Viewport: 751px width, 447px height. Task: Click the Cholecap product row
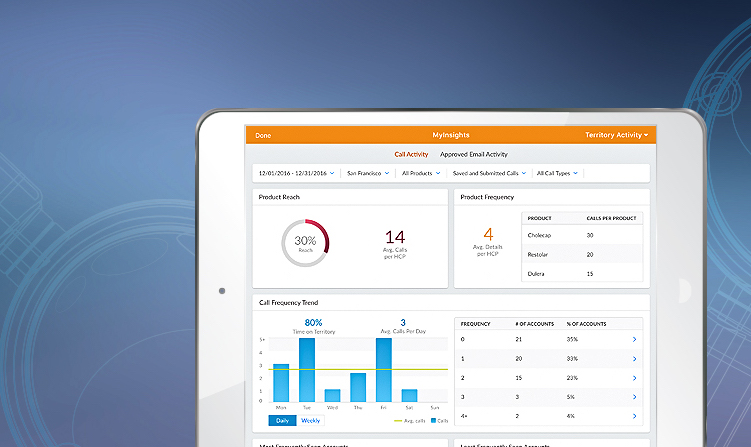(x=582, y=235)
